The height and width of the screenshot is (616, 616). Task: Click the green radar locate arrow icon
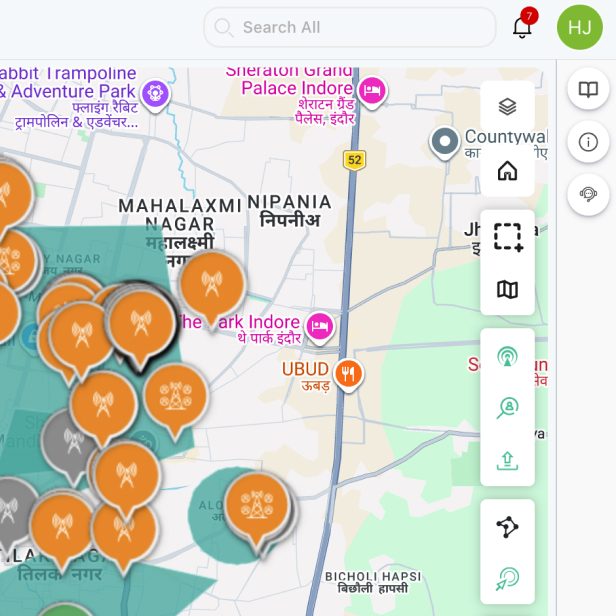tap(507, 579)
